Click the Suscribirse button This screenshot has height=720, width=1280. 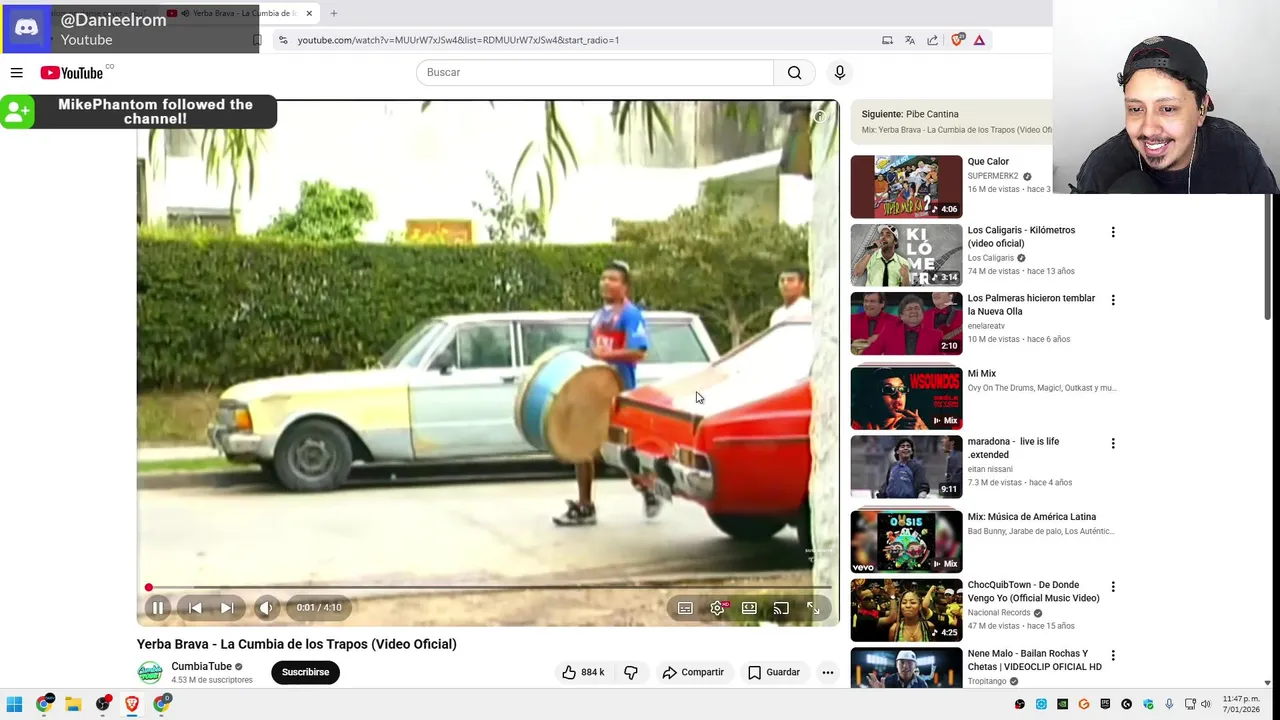coord(305,672)
